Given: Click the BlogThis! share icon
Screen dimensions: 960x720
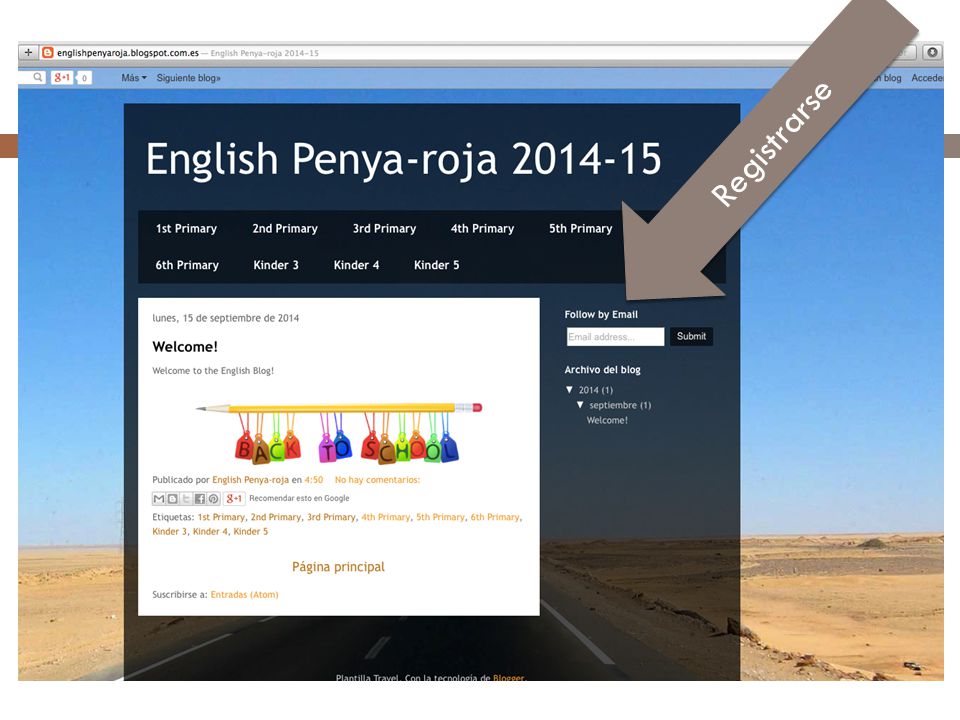Looking at the screenshot, I should [173, 498].
